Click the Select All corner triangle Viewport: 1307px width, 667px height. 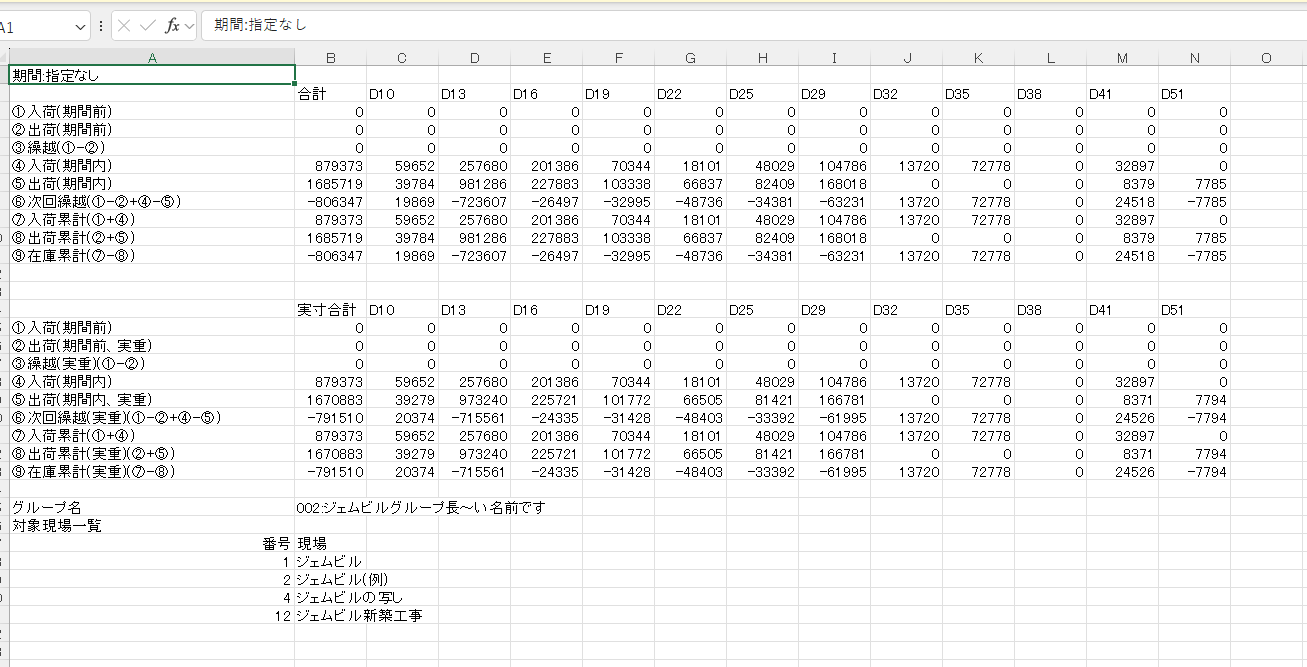[4, 58]
